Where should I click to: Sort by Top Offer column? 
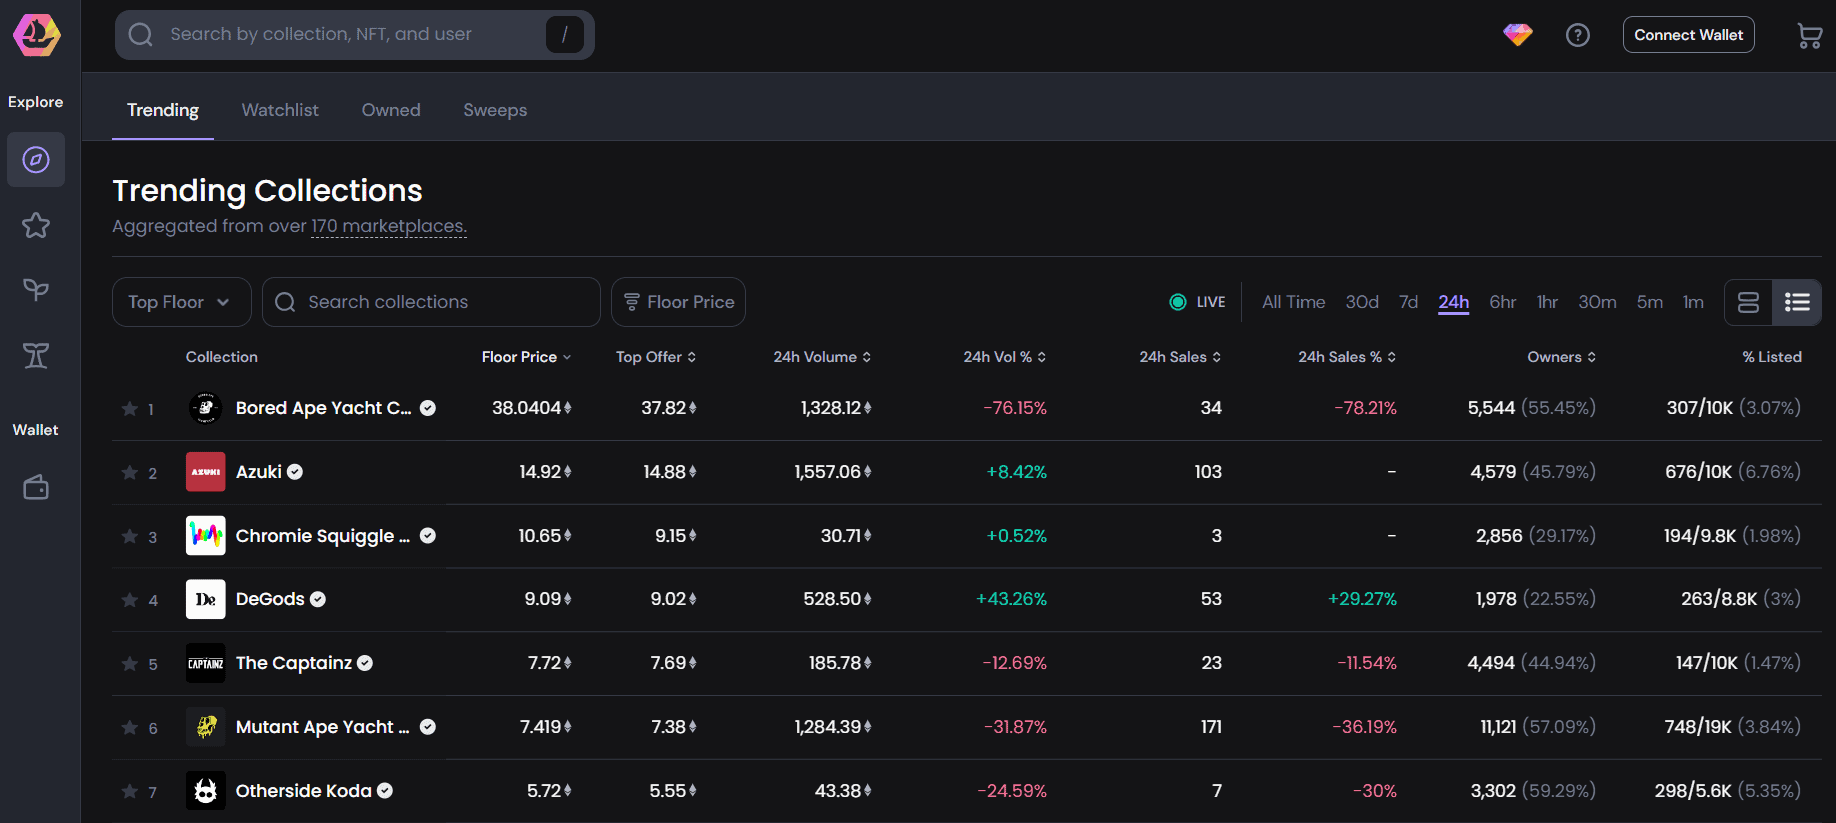pos(656,357)
